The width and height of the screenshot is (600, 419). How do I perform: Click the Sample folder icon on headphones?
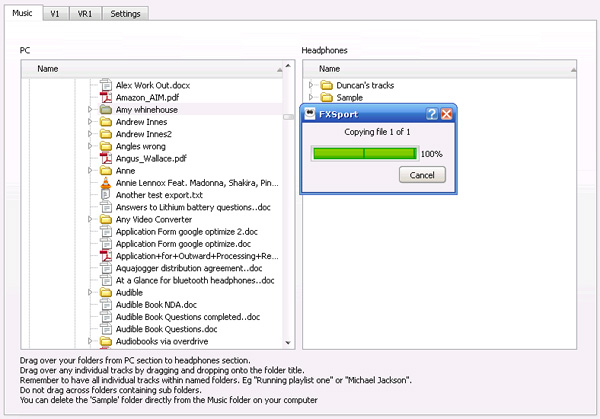click(x=326, y=98)
